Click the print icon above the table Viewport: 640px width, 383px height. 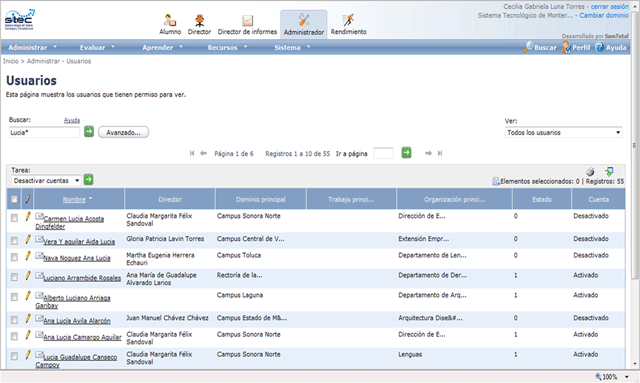[590, 171]
